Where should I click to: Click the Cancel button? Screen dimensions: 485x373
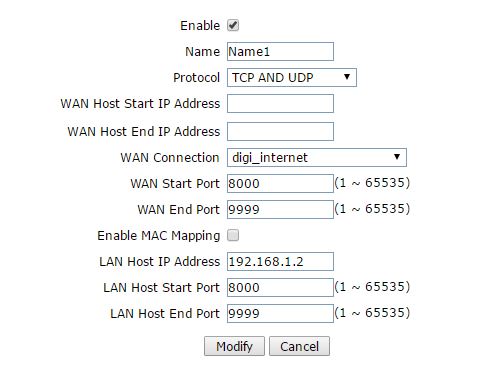pyautogui.click(x=299, y=346)
